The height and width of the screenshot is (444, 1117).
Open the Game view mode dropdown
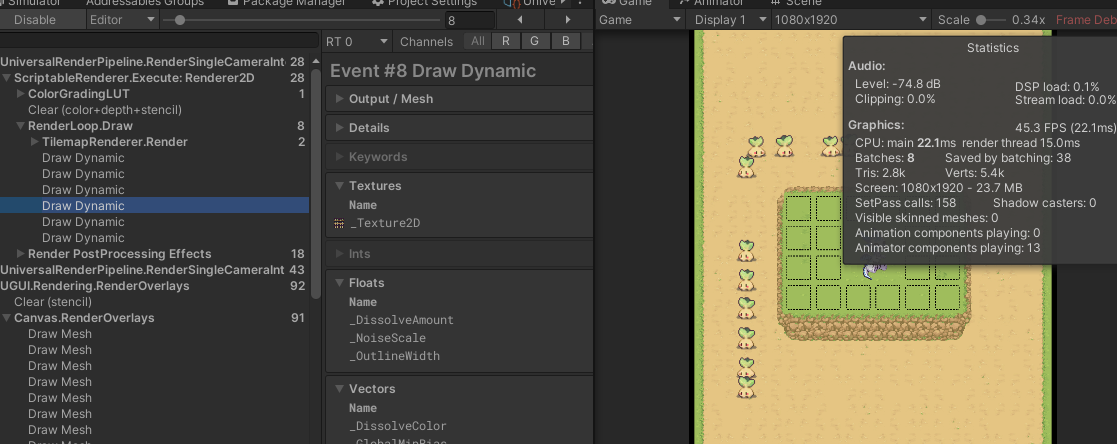640,20
